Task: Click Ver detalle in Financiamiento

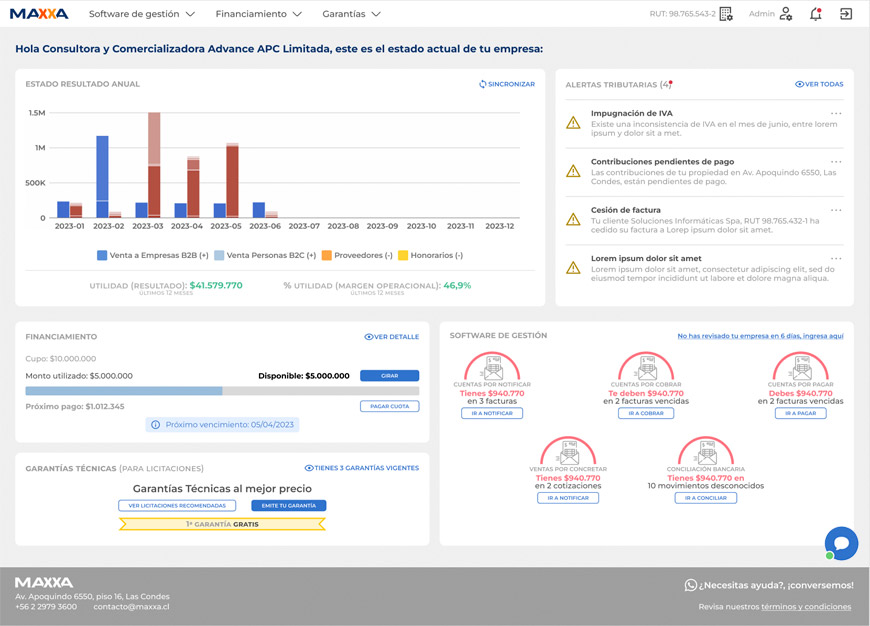Action: (x=392, y=337)
